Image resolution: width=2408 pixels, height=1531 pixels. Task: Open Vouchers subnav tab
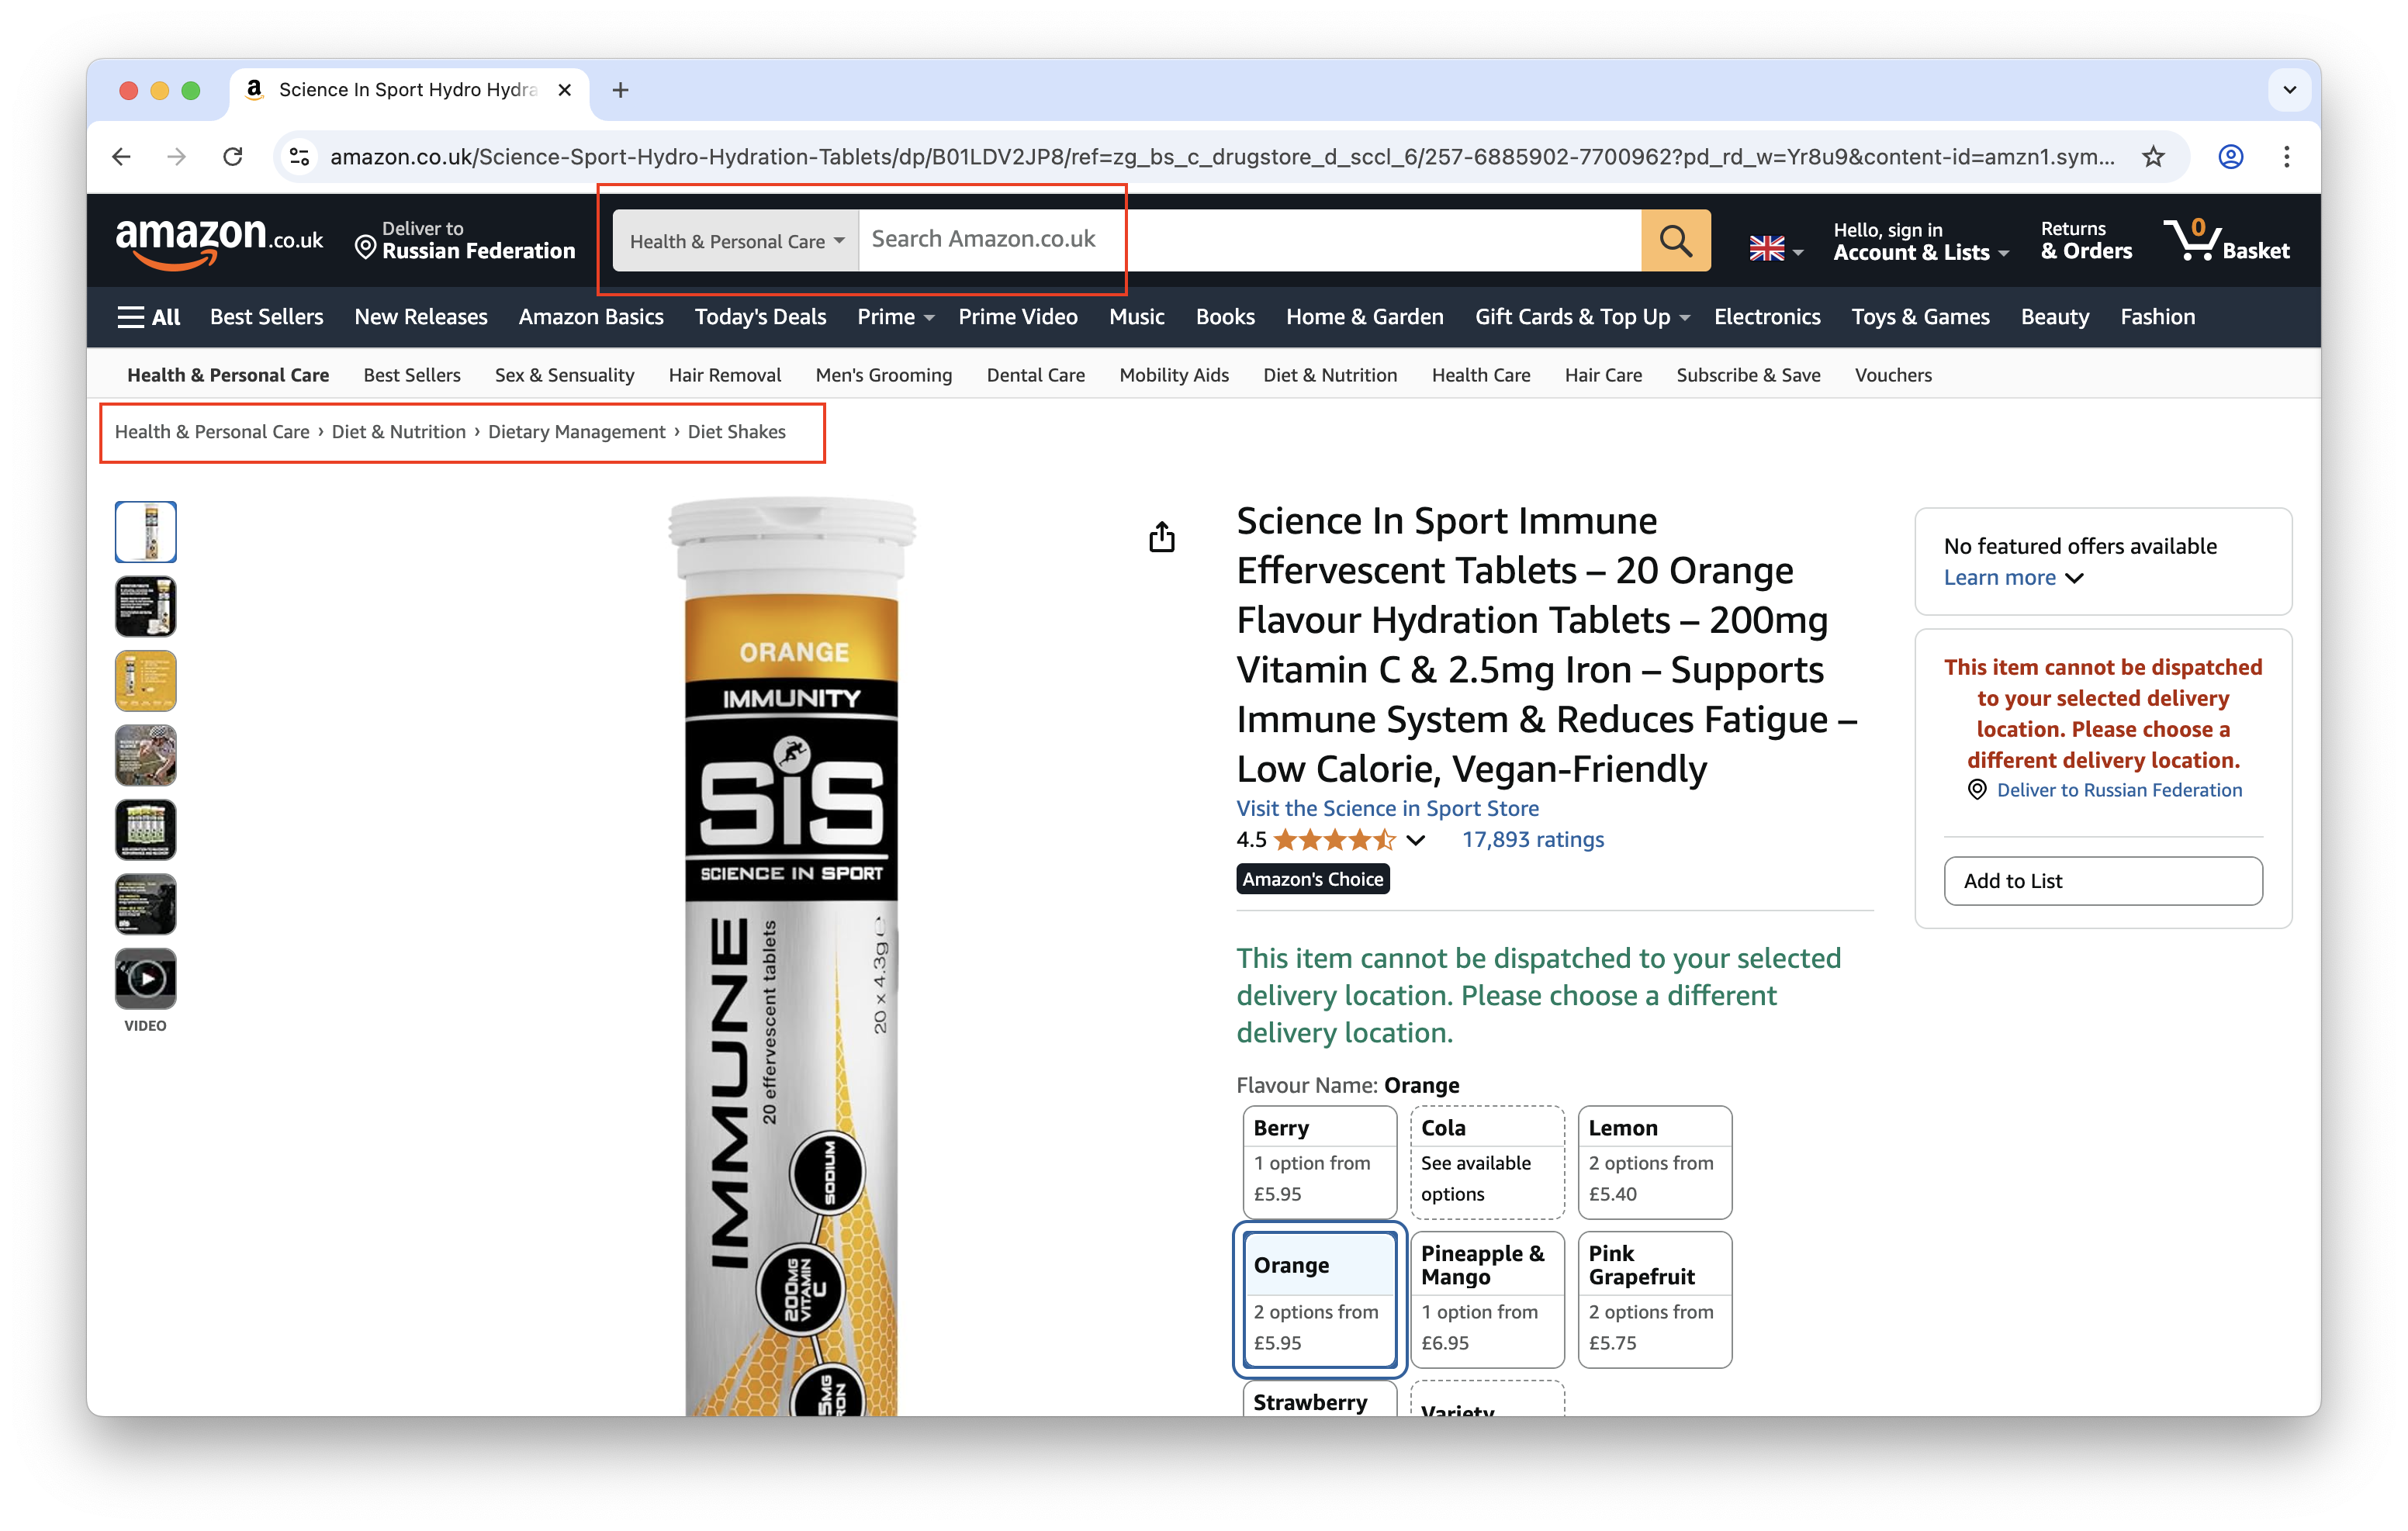point(1893,375)
